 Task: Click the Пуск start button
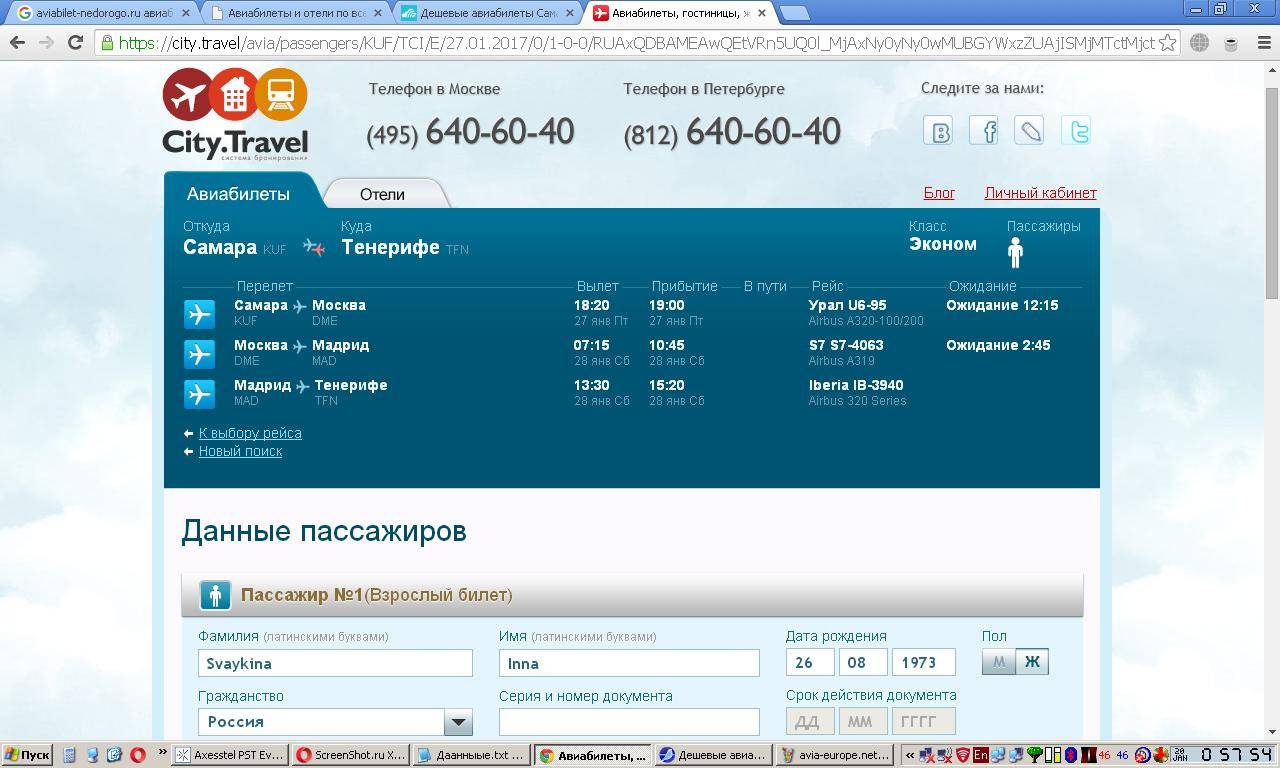(x=28, y=755)
